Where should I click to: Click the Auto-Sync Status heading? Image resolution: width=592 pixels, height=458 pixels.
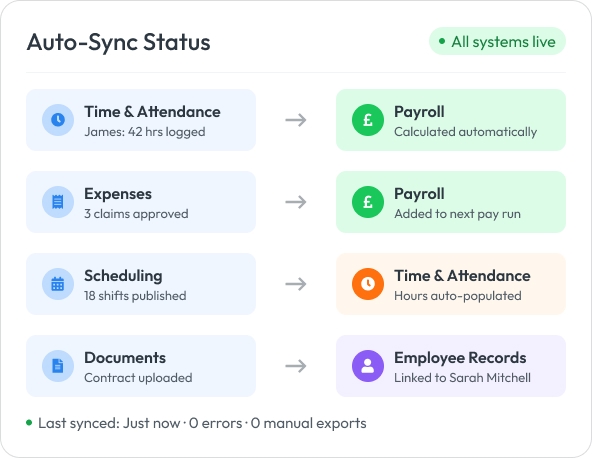pos(119,42)
